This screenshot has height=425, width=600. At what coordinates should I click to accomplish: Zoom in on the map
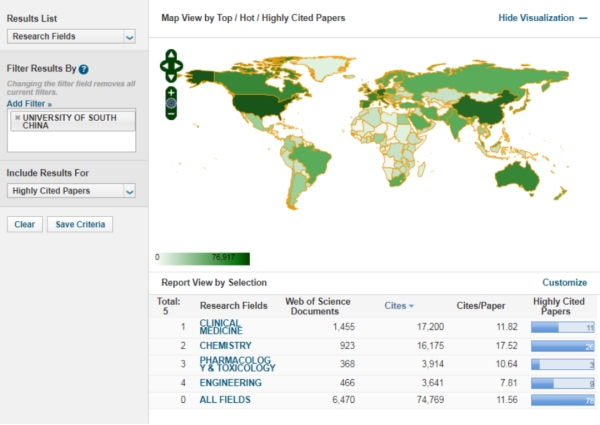171,91
